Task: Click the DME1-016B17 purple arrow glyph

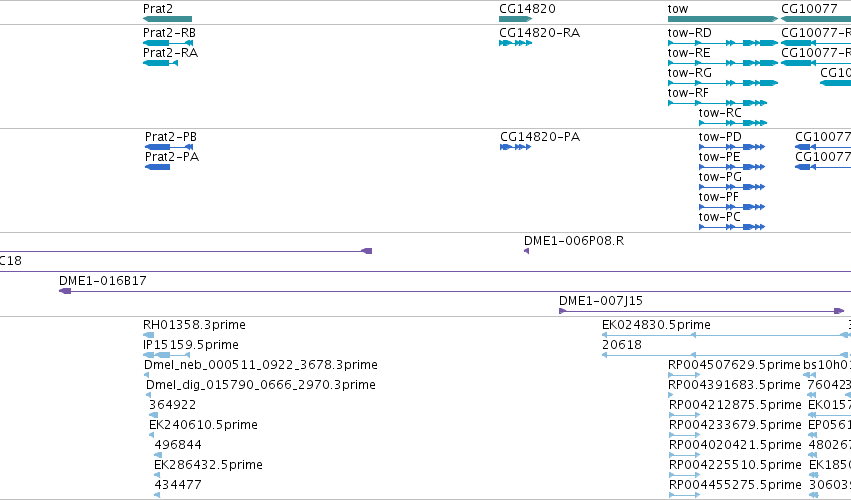Action: [65, 292]
